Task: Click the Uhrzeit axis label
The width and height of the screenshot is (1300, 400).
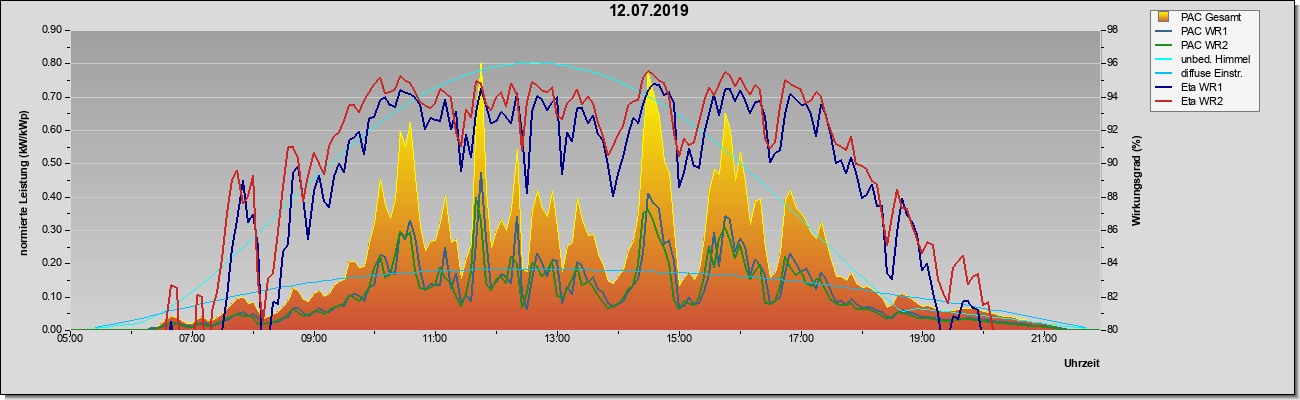Action: click(x=1081, y=364)
